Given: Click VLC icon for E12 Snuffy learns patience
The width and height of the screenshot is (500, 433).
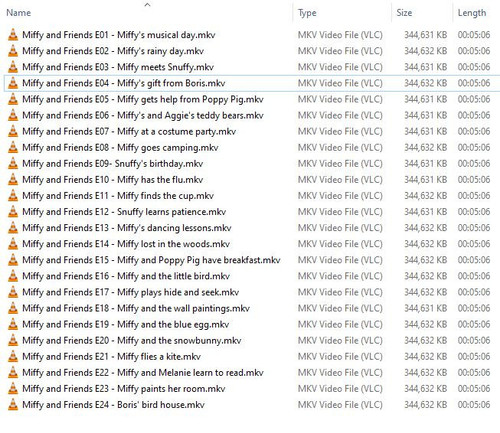Looking at the screenshot, I should 13,212.
